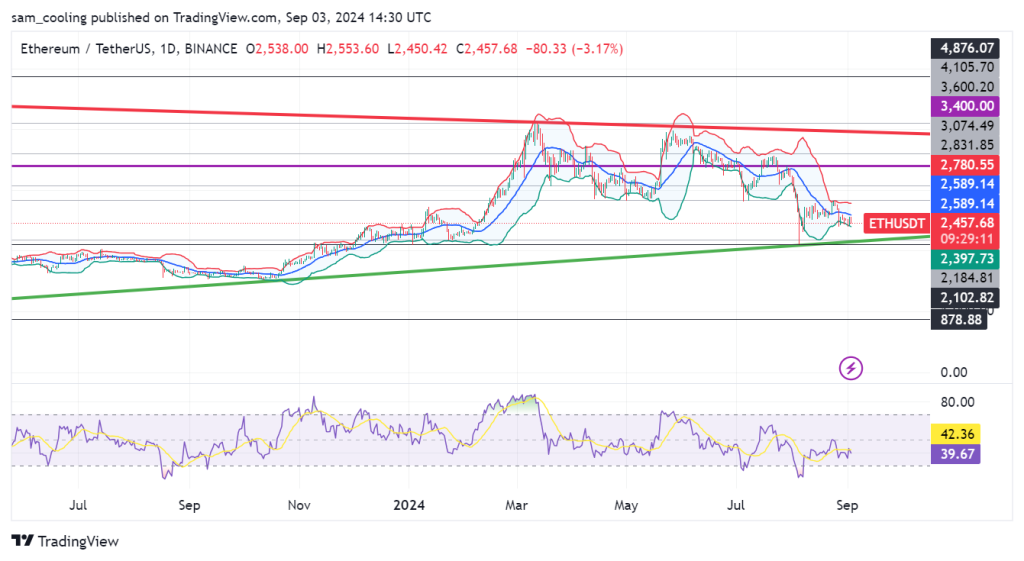Click the red 2,780.55 price label
1024x561 pixels.
click(967, 165)
